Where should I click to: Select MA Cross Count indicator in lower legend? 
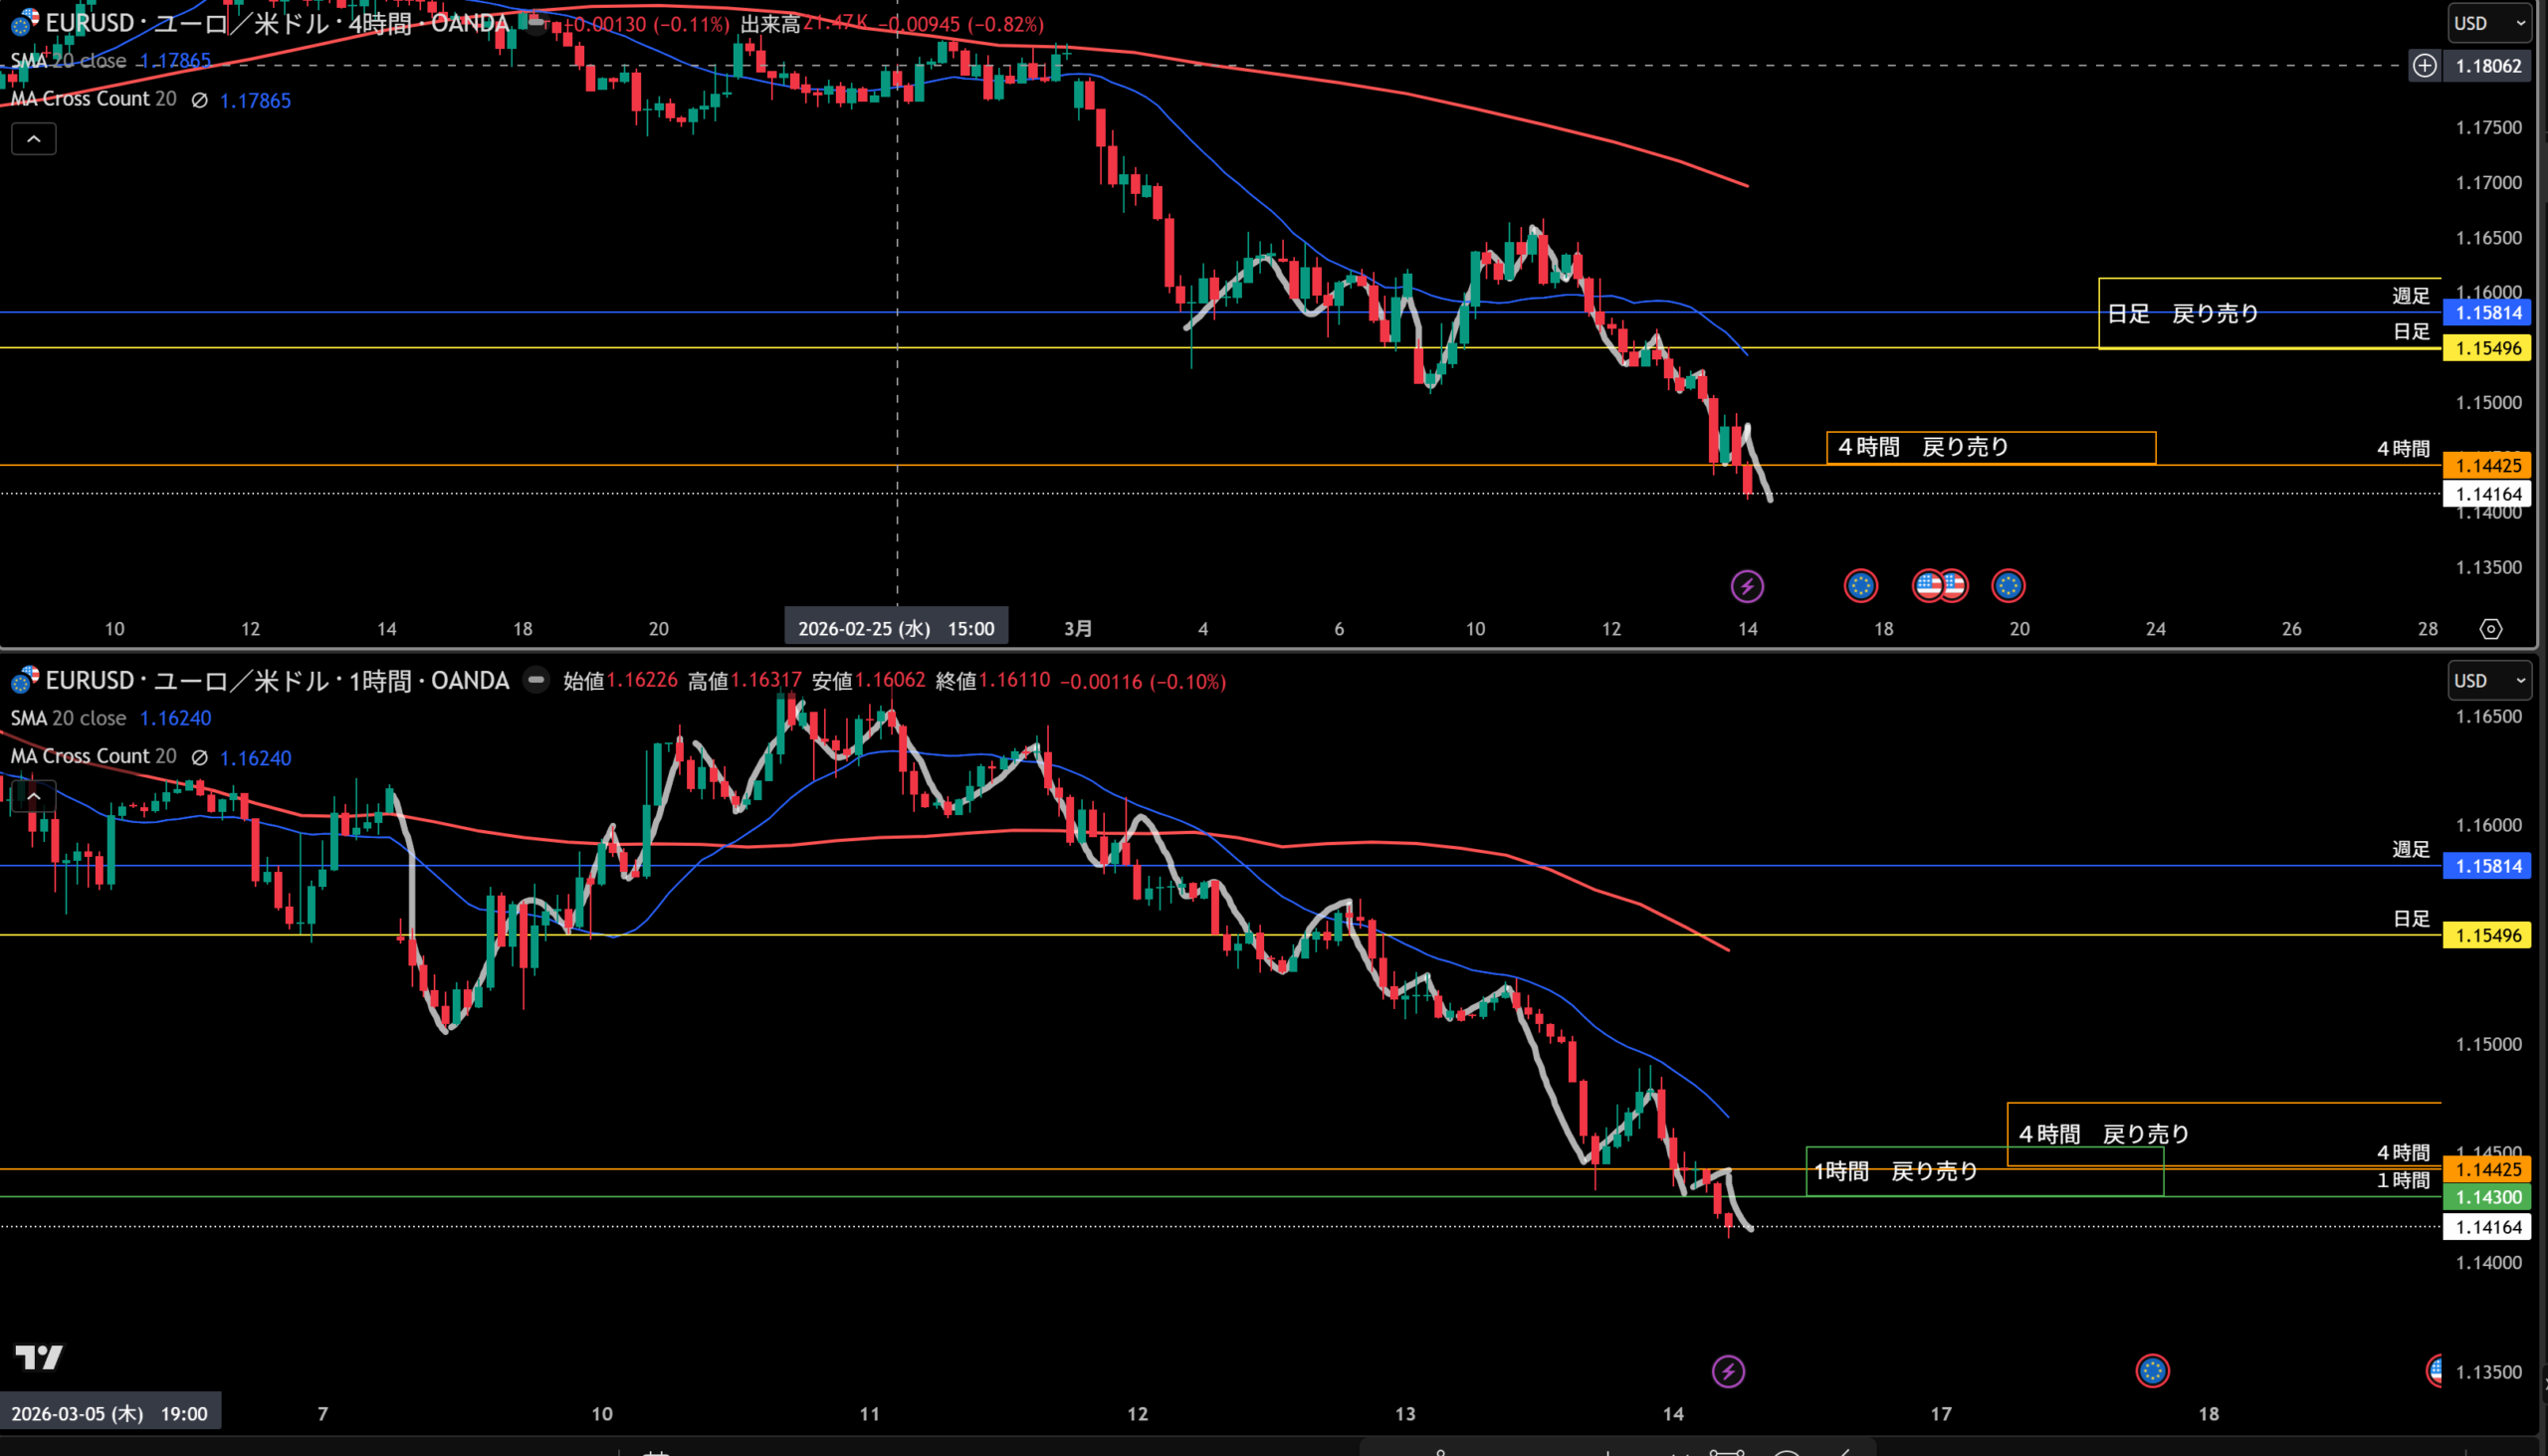point(93,756)
